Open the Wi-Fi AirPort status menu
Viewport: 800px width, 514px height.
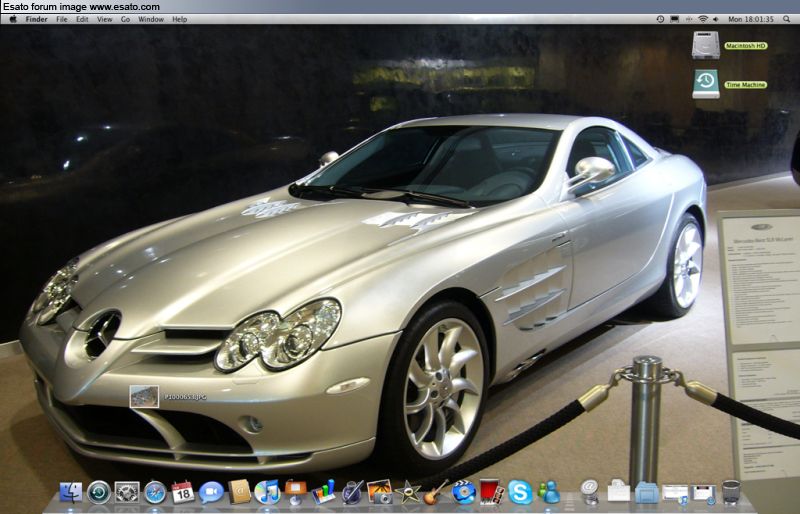pos(703,19)
